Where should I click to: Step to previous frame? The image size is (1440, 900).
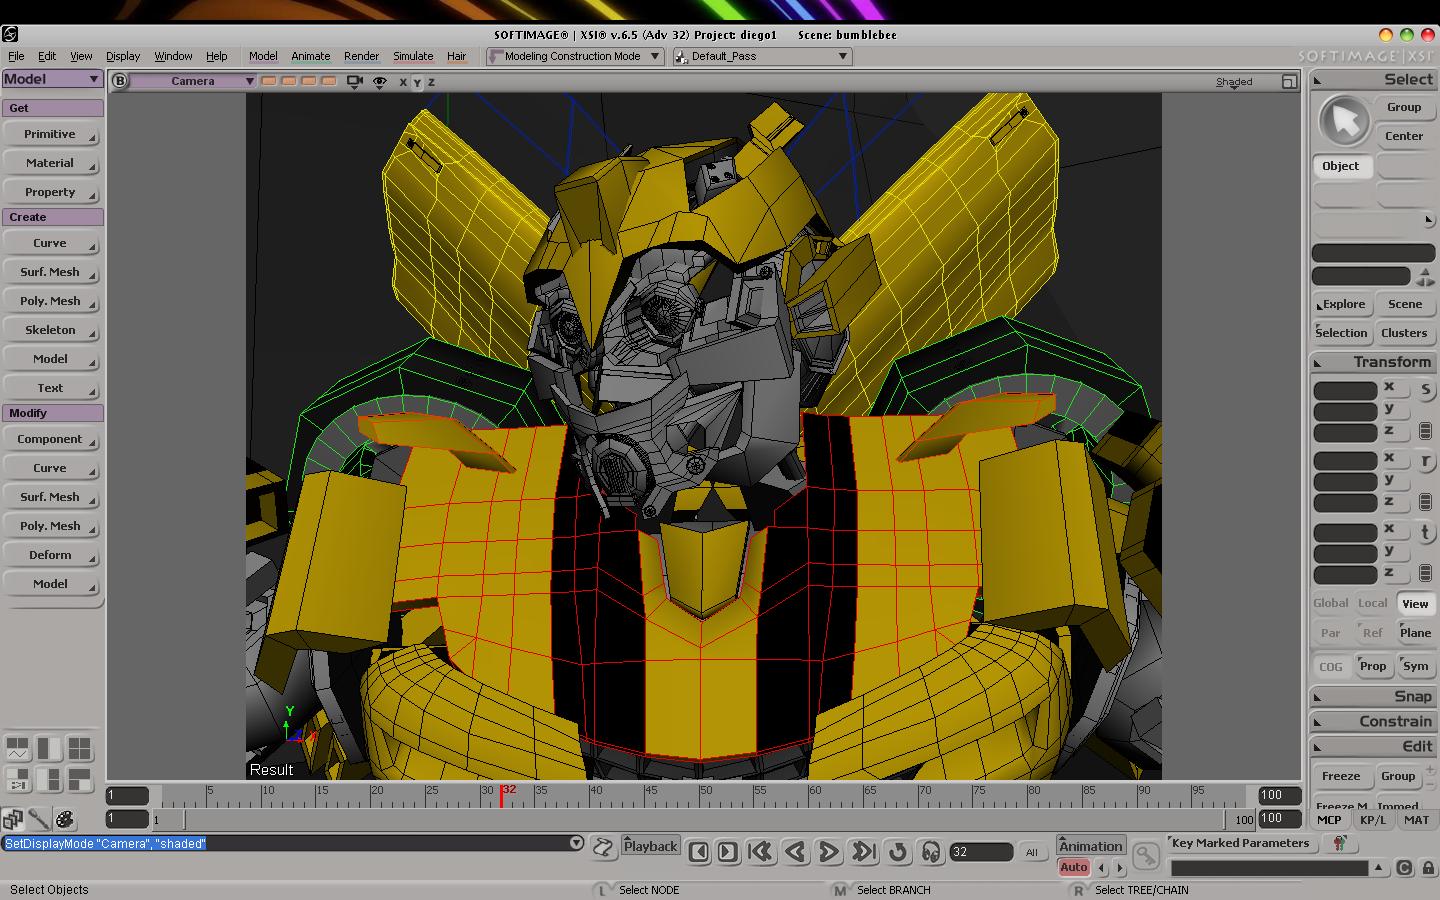(x=699, y=852)
